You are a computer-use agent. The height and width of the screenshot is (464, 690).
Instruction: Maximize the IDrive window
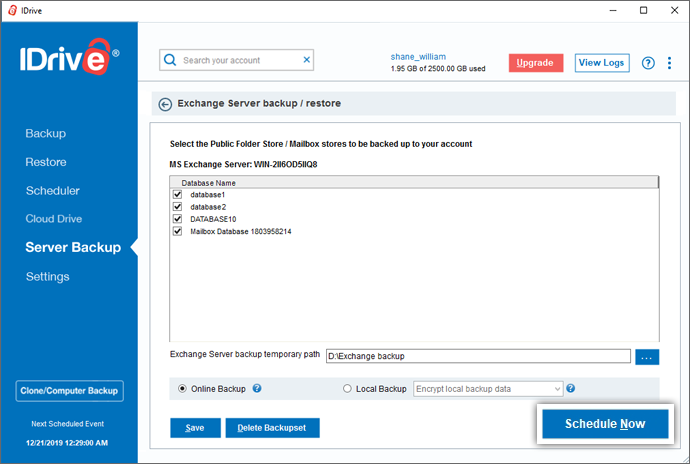point(643,10)
